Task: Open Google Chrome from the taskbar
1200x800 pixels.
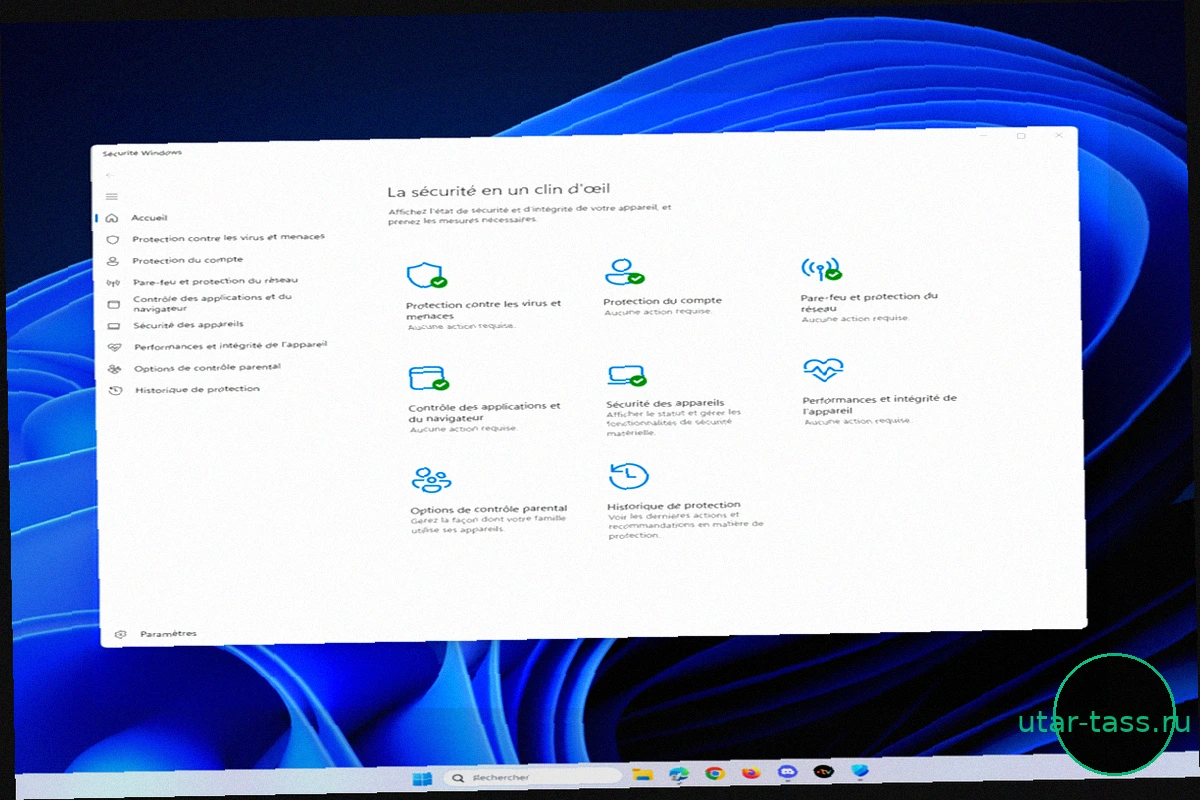Action: coord(715,772)
